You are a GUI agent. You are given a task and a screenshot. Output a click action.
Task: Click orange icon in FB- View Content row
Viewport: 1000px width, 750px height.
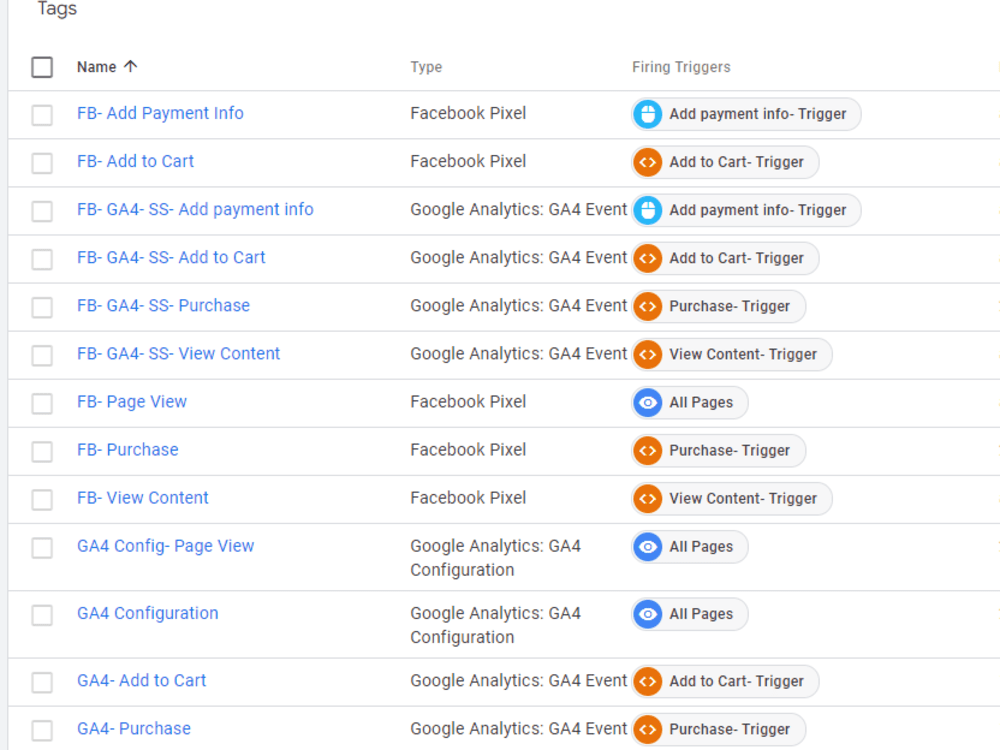pos(647,498)
